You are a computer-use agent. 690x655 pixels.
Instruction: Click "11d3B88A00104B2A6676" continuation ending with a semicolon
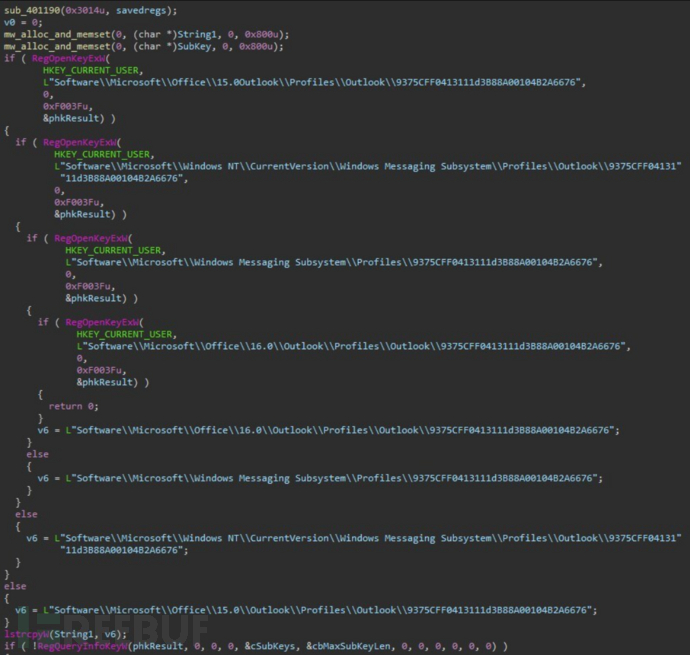pyautogui.click(x=121, y=550)
